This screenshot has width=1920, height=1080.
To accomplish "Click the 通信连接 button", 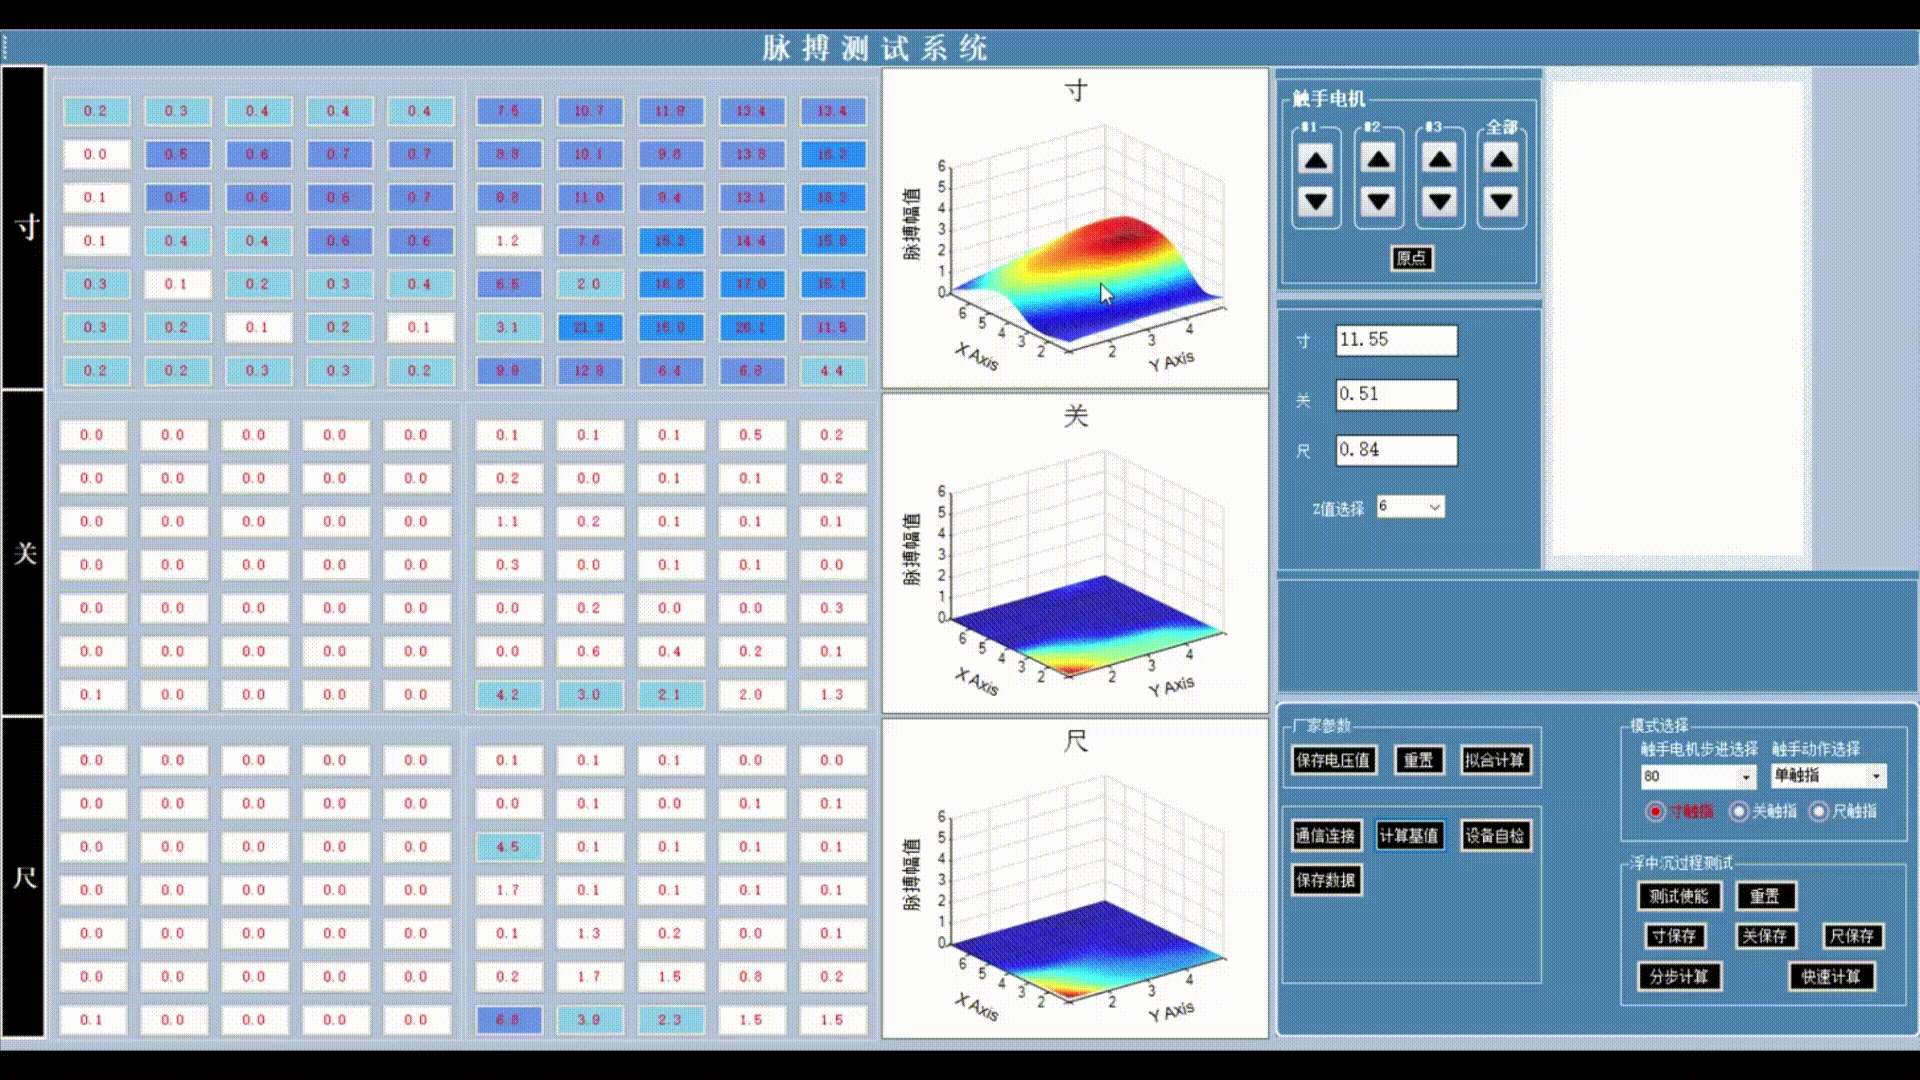I will (1325, 836).
